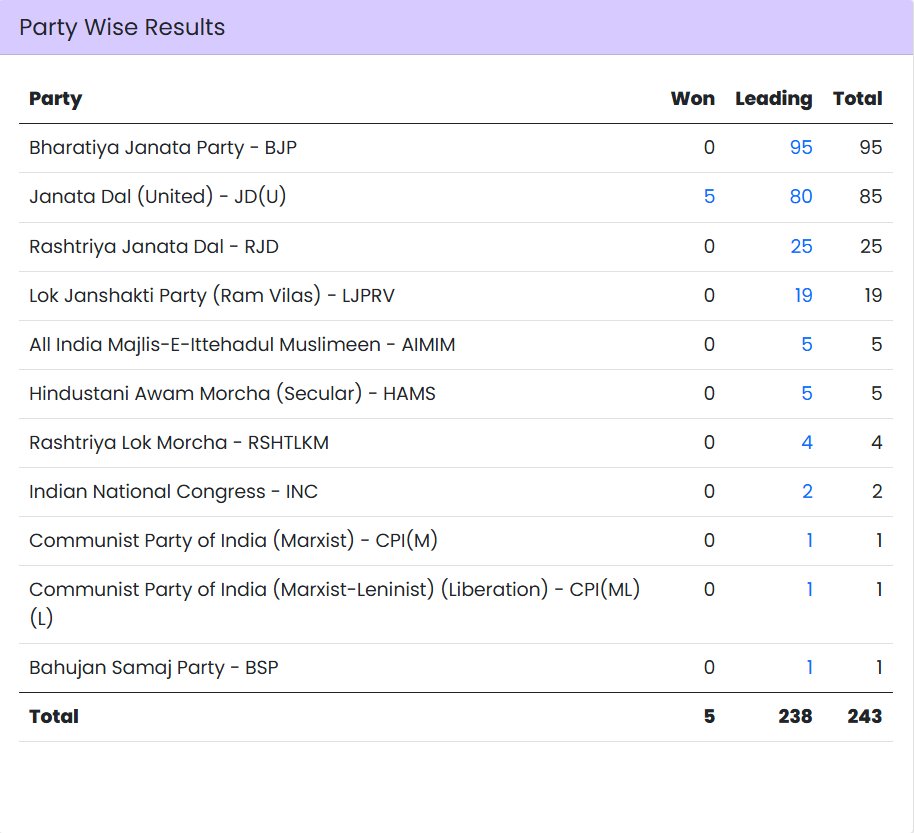Sort by the Leading column header

click(773, 98)
